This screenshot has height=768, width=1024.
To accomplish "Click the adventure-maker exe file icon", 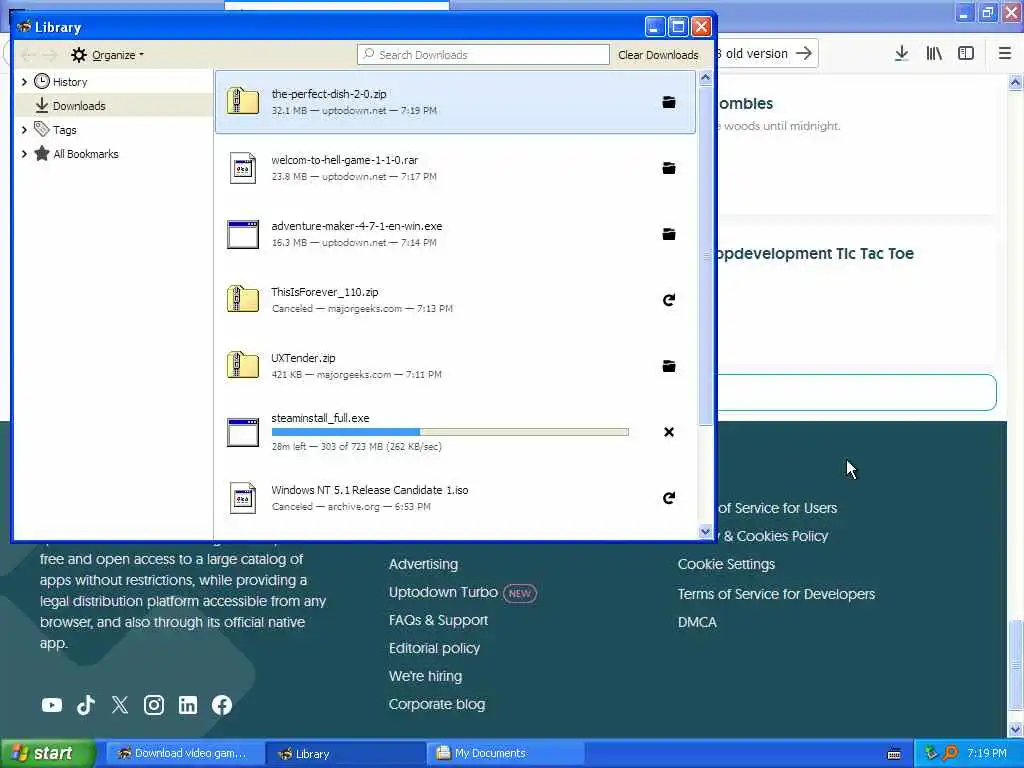I will (243, 234).
